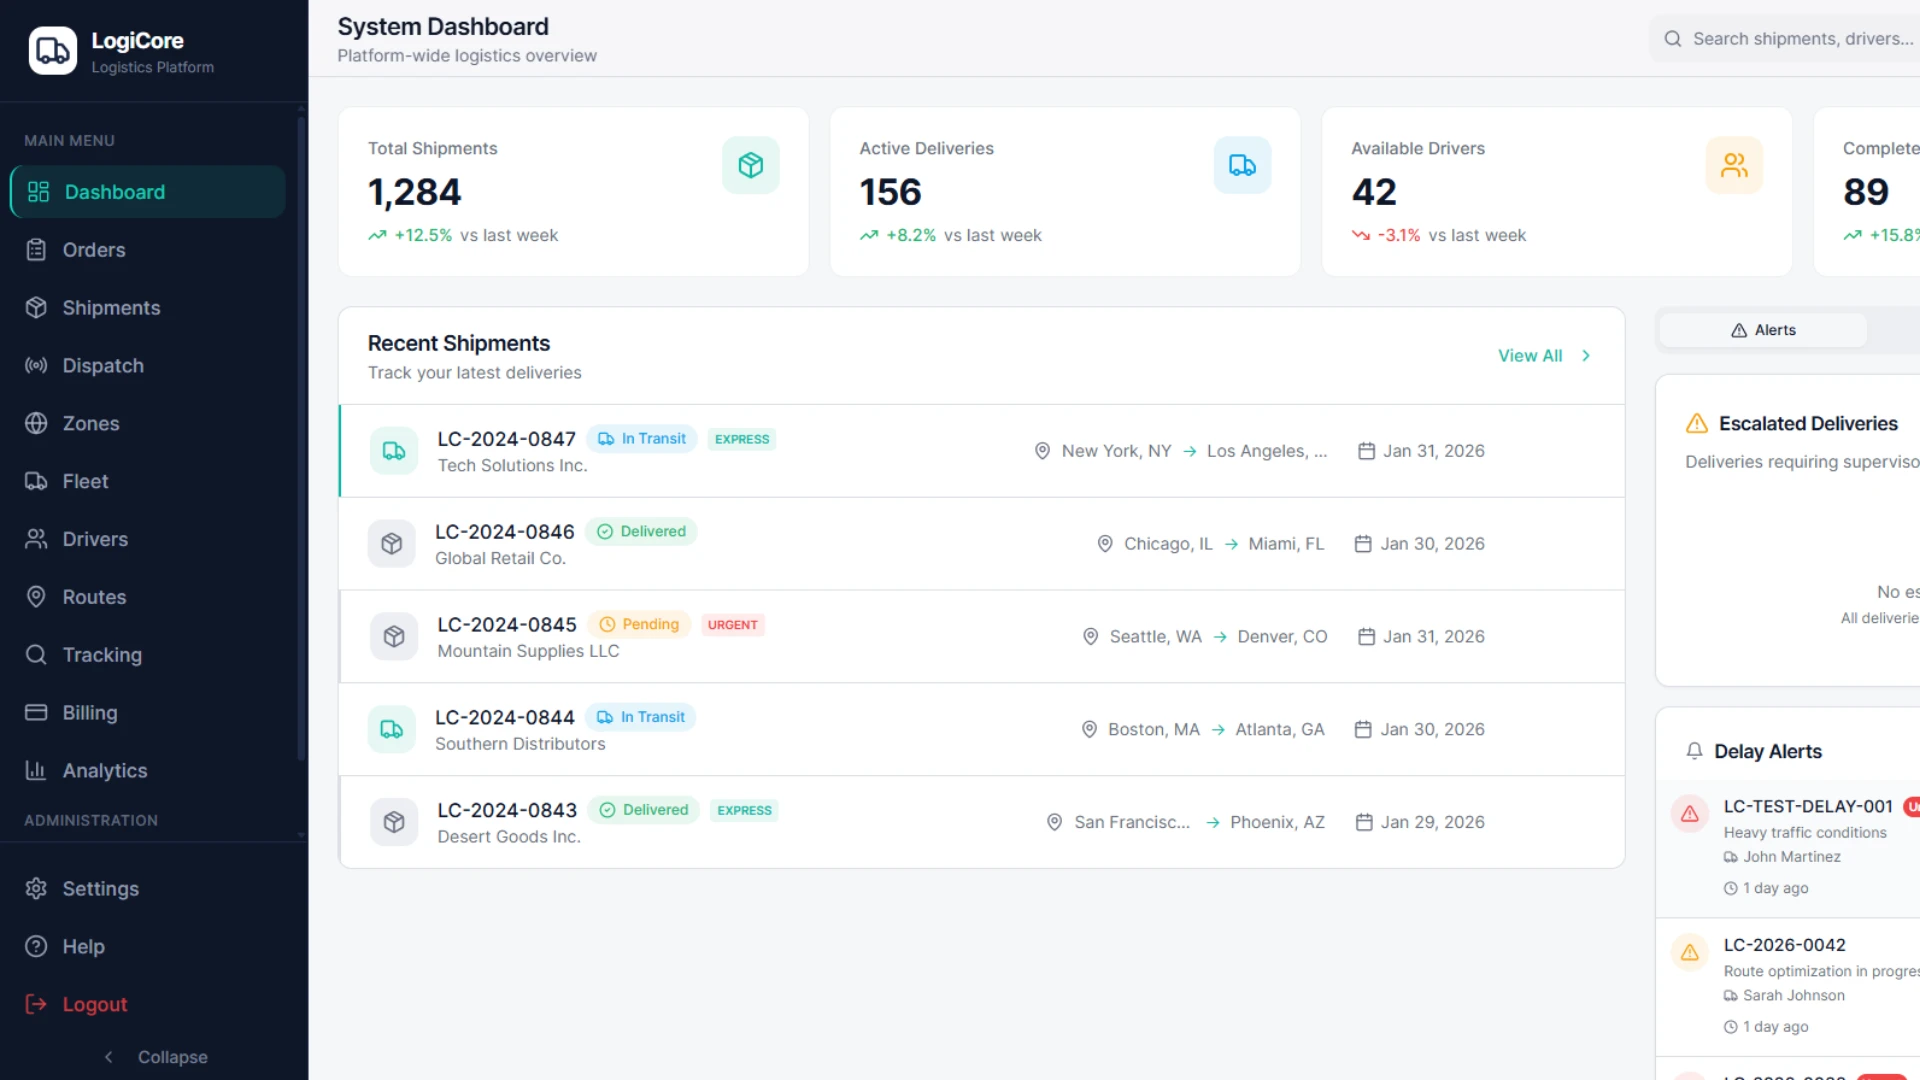Open the Fleet page
The width and height of the screenshot is (1920, 1080).
click(x=148, y=481)
